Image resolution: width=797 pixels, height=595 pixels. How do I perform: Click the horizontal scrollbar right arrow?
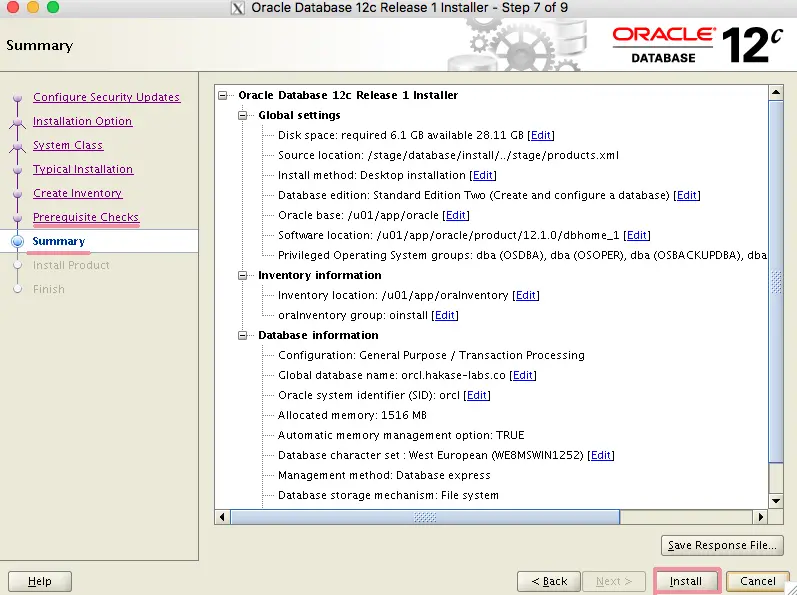tap(760, 517)
